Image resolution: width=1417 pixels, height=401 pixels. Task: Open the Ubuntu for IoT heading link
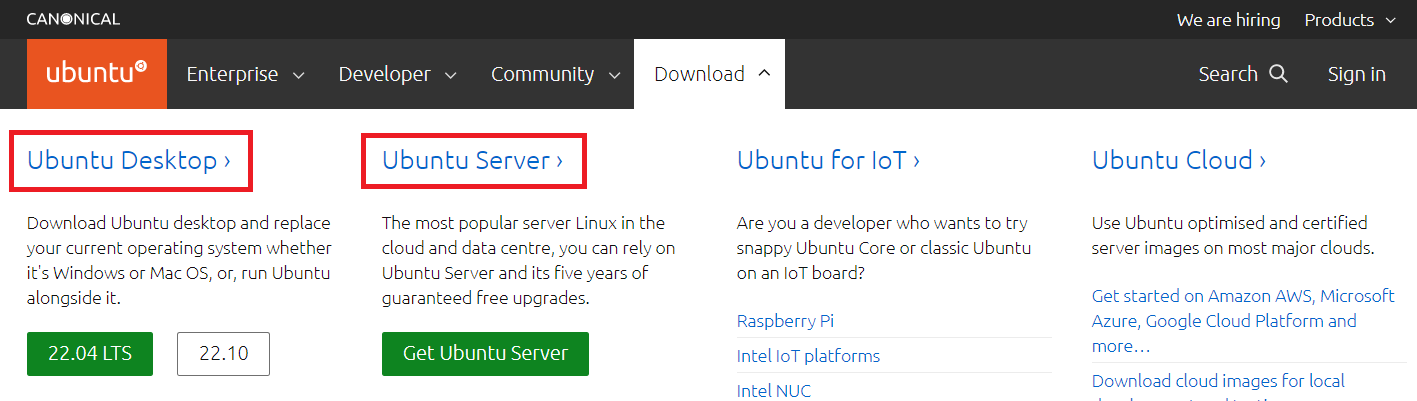(828, 160)
